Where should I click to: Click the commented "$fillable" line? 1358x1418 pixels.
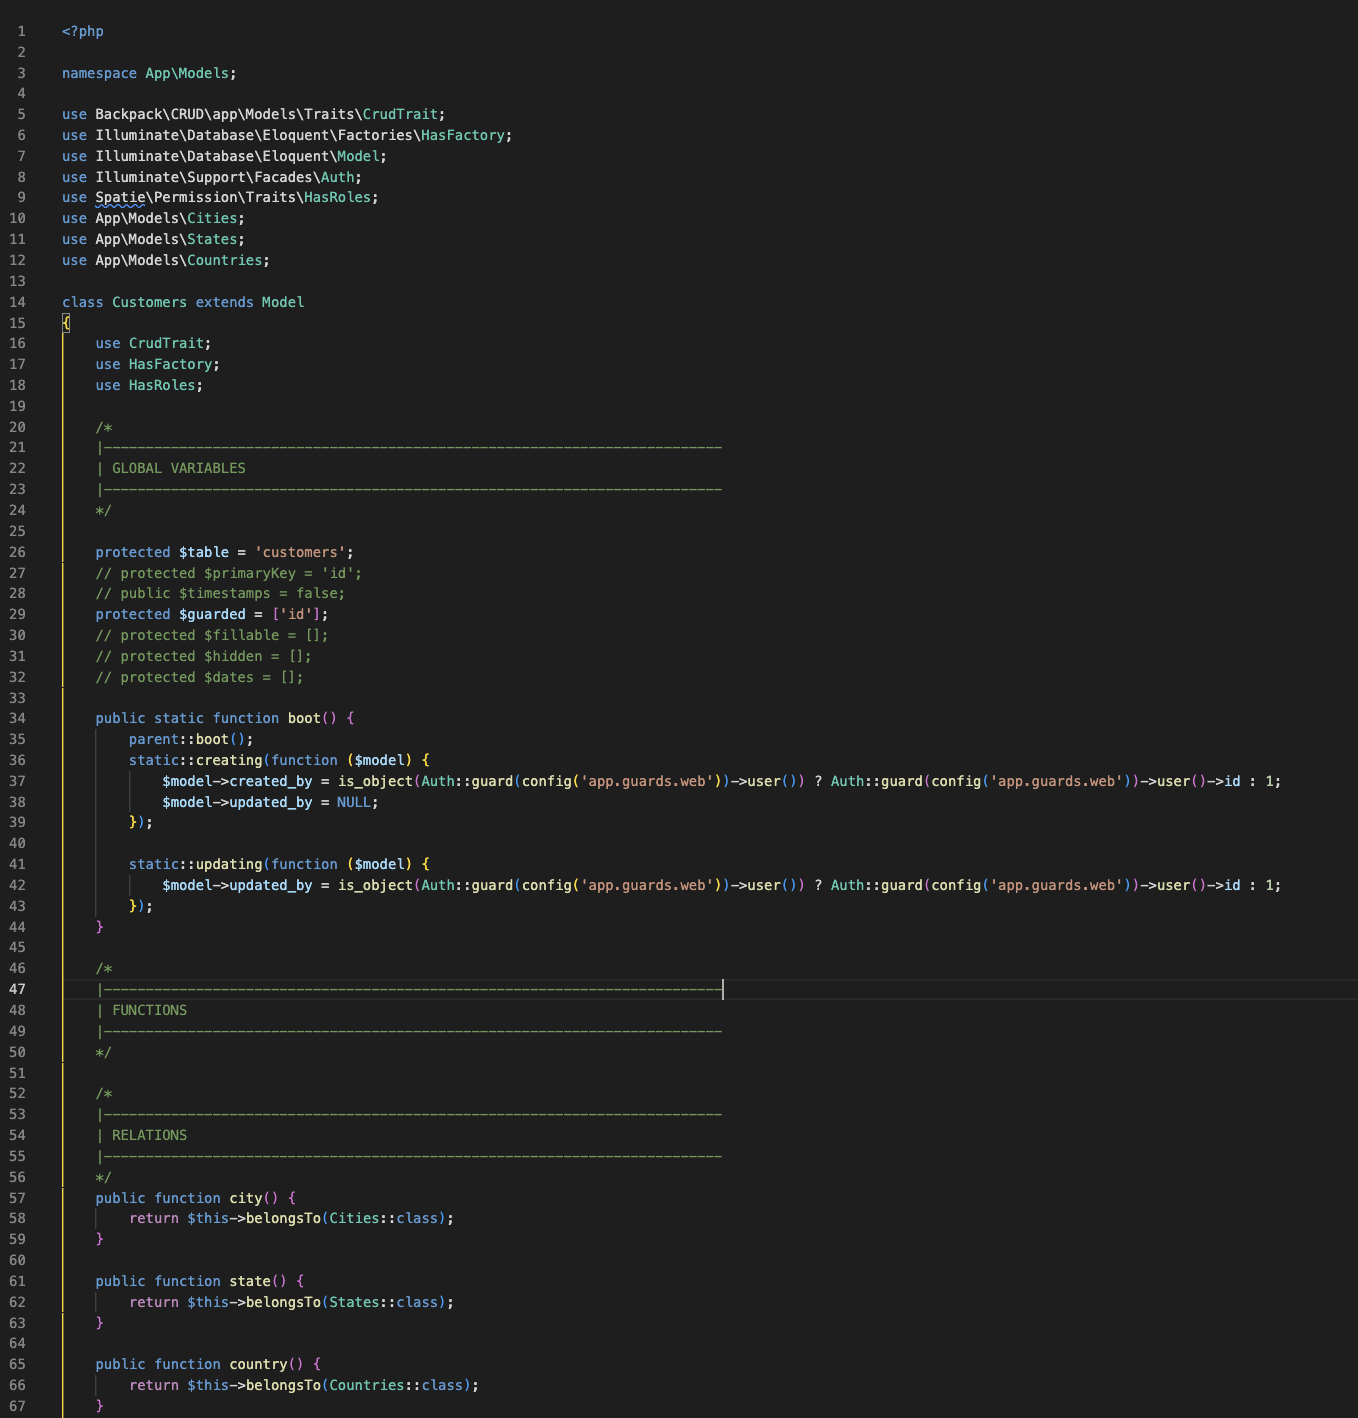point(212,635)
